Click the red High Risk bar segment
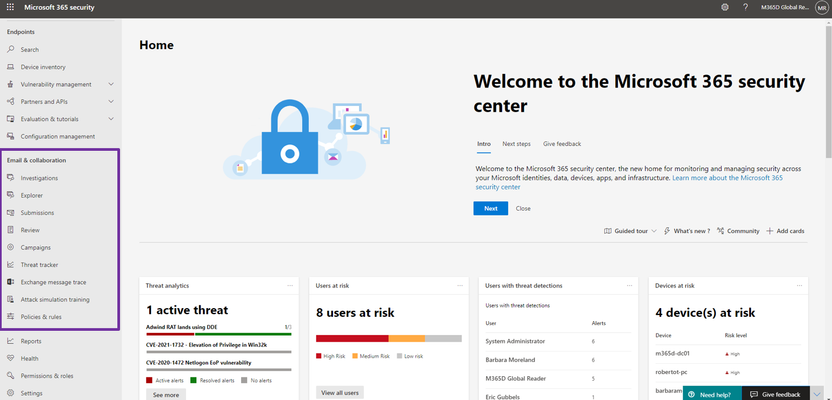Image resolution: width=832 pixels, height=400 pixels. (352, 338)
